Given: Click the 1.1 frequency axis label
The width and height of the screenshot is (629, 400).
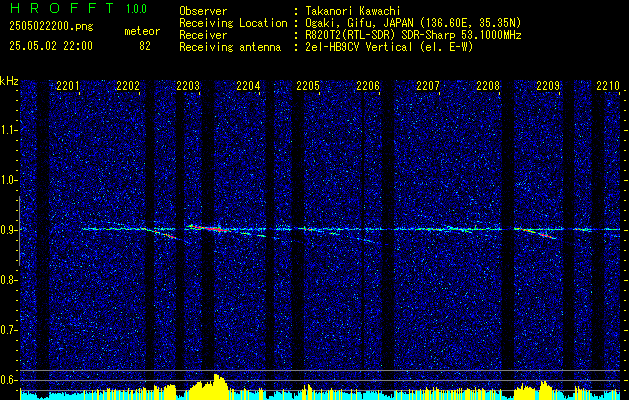Looking at the screenshot, I should 7,130.
